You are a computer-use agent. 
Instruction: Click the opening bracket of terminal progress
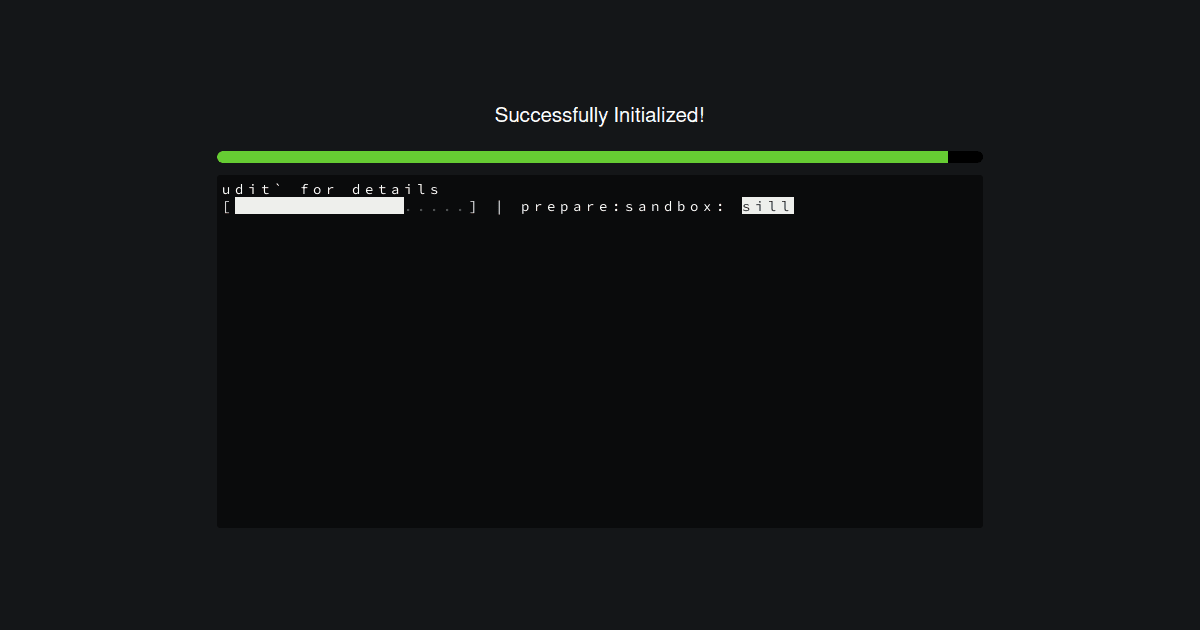coord(228,206)
